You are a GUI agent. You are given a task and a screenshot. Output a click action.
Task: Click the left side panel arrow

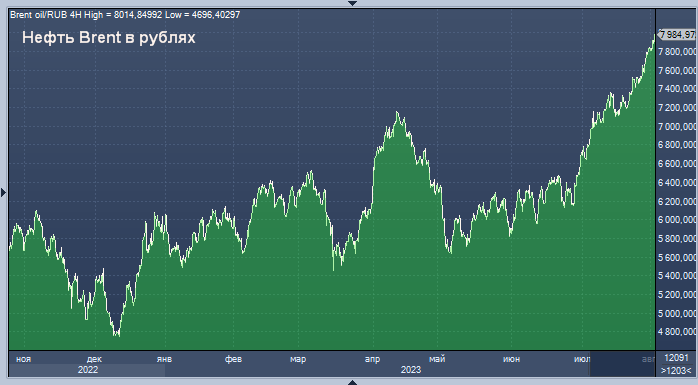pyautogui.click(x=4, y=192)
